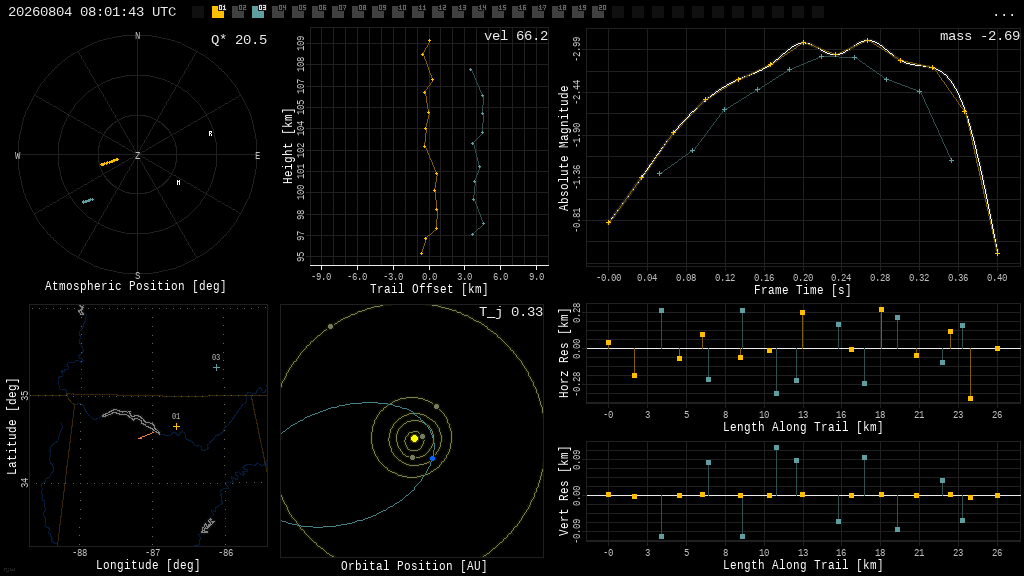The image size is (1024, 576).
Task: Click the yellow meteor track in polar plot
Action: 109,161
